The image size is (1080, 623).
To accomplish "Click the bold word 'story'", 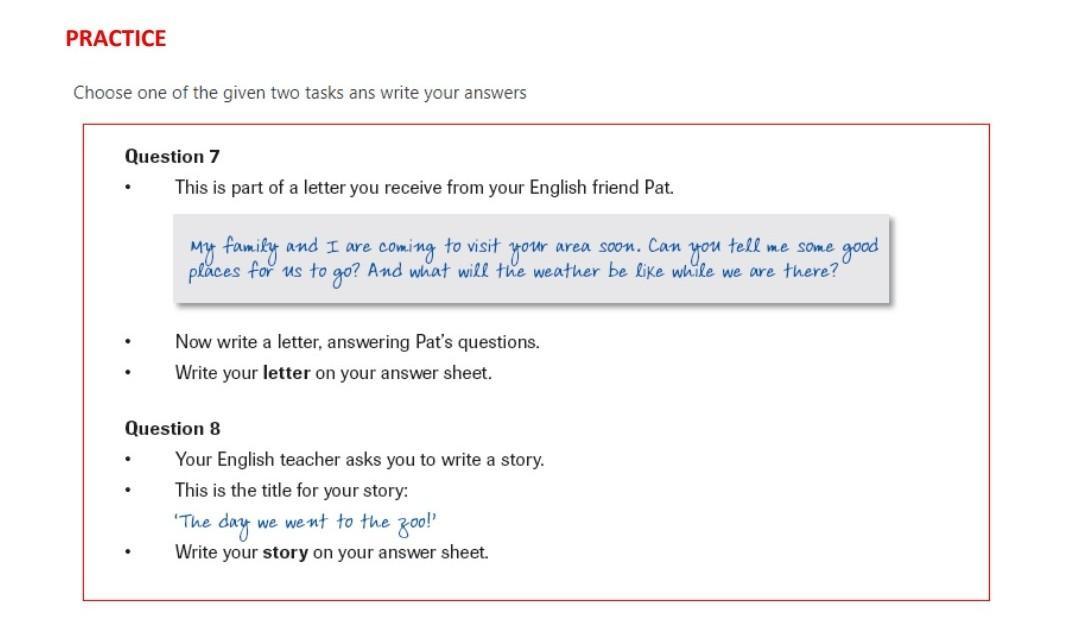I will pyautogui.click(x=285, y=552).
